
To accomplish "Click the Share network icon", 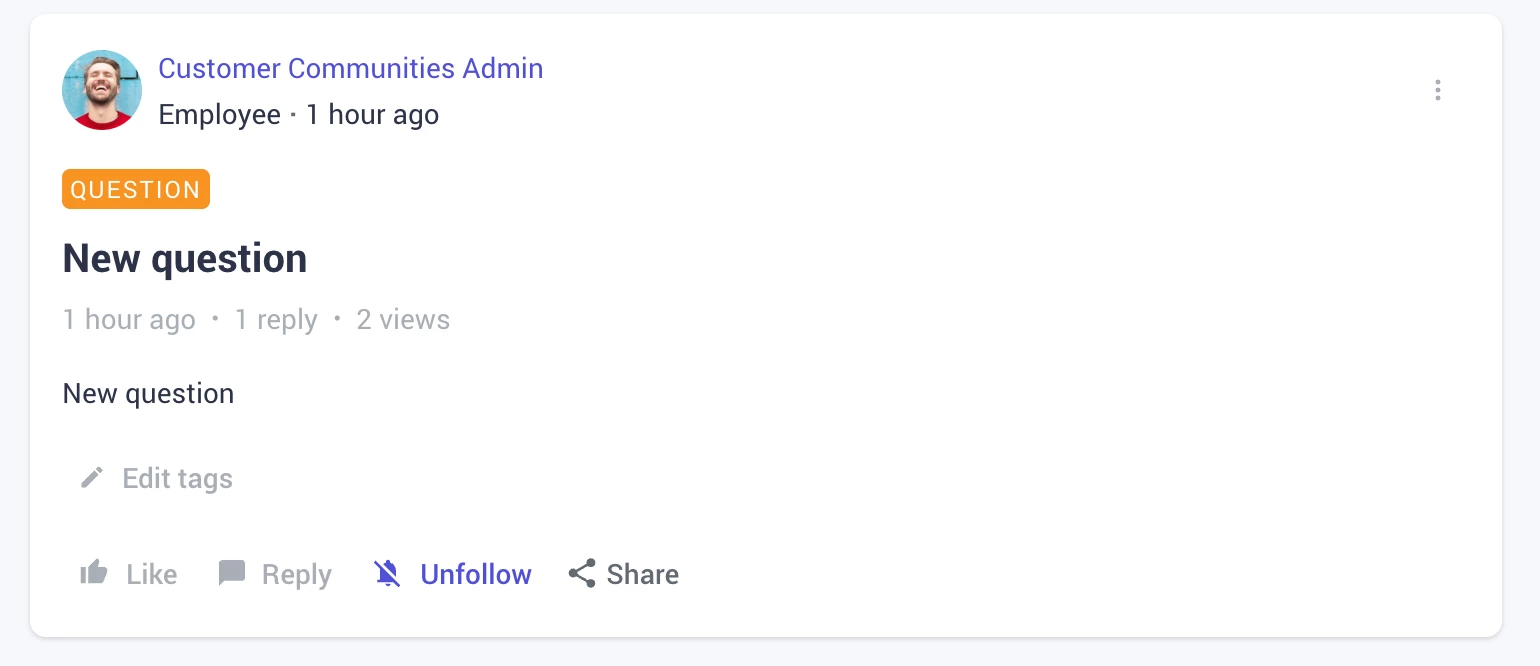I will coord(582,573).
